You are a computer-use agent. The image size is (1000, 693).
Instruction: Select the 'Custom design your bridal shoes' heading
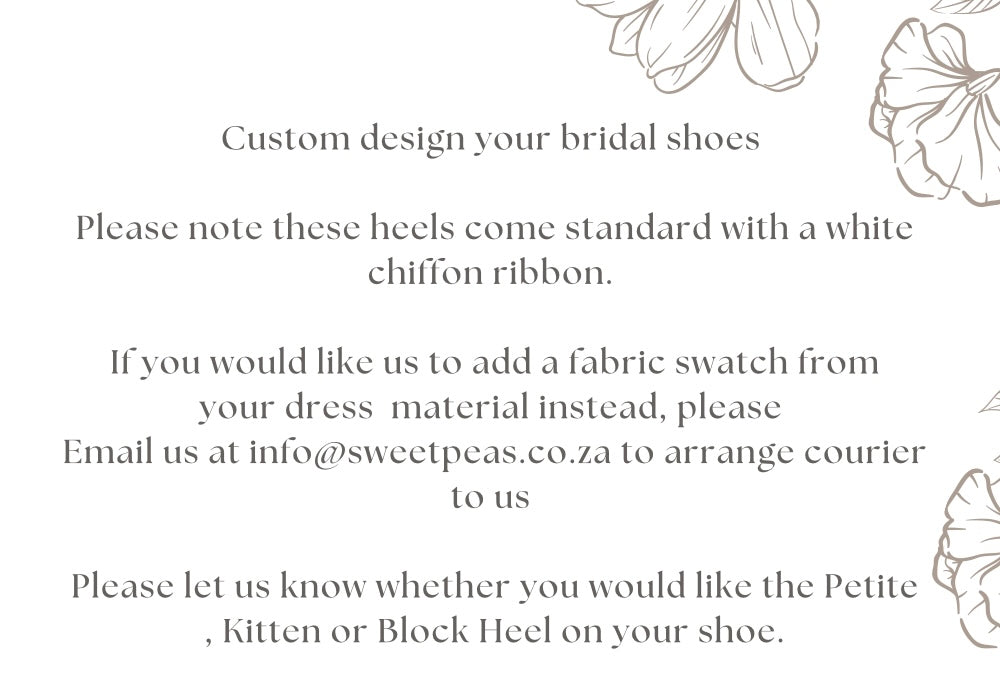[490, 139]
